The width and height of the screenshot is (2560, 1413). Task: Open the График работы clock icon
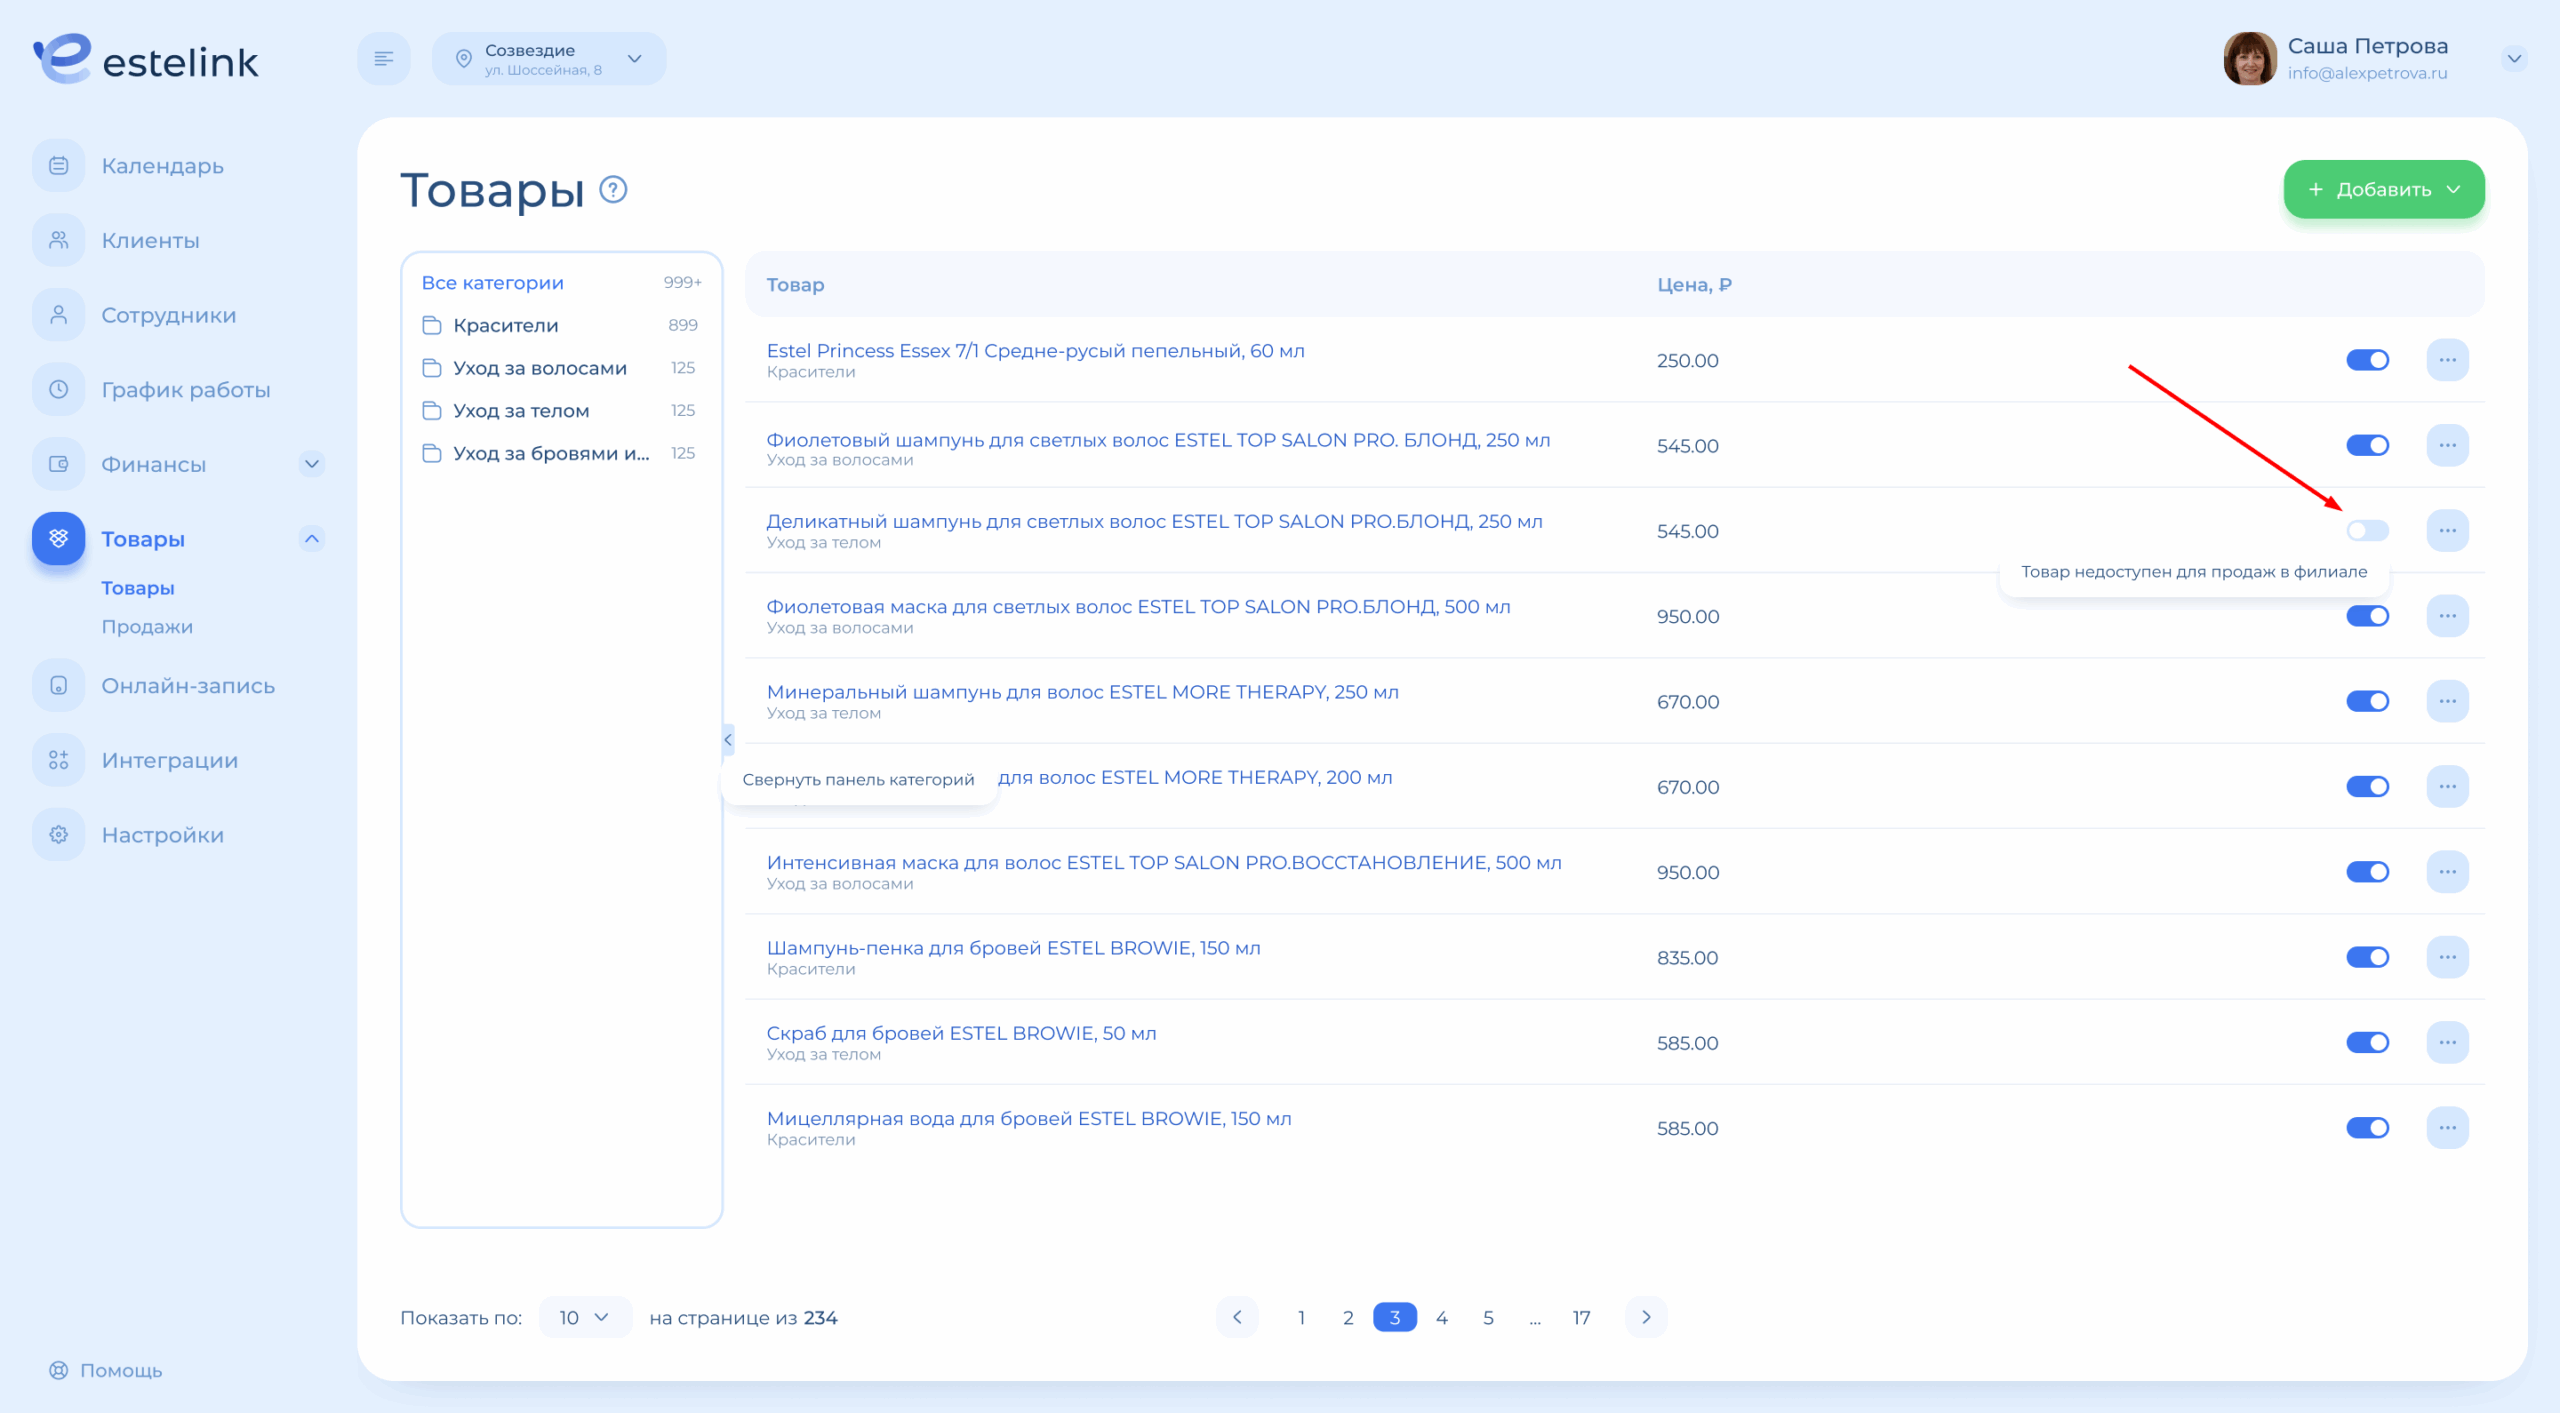click(x=59, y=389)
